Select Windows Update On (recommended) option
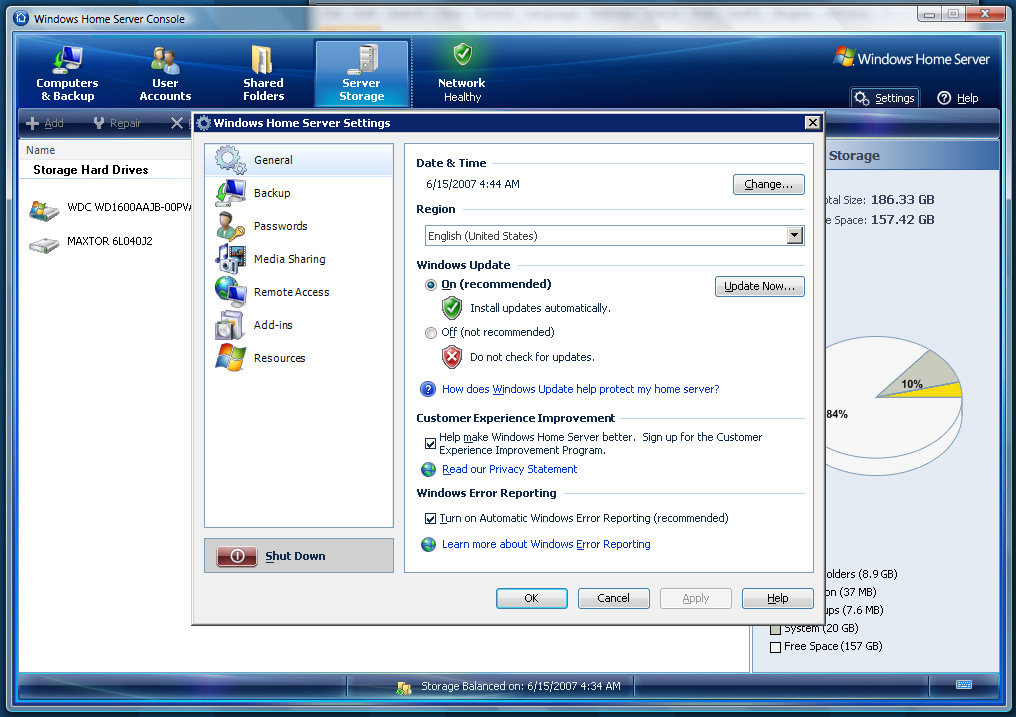 tap(431, 285)
